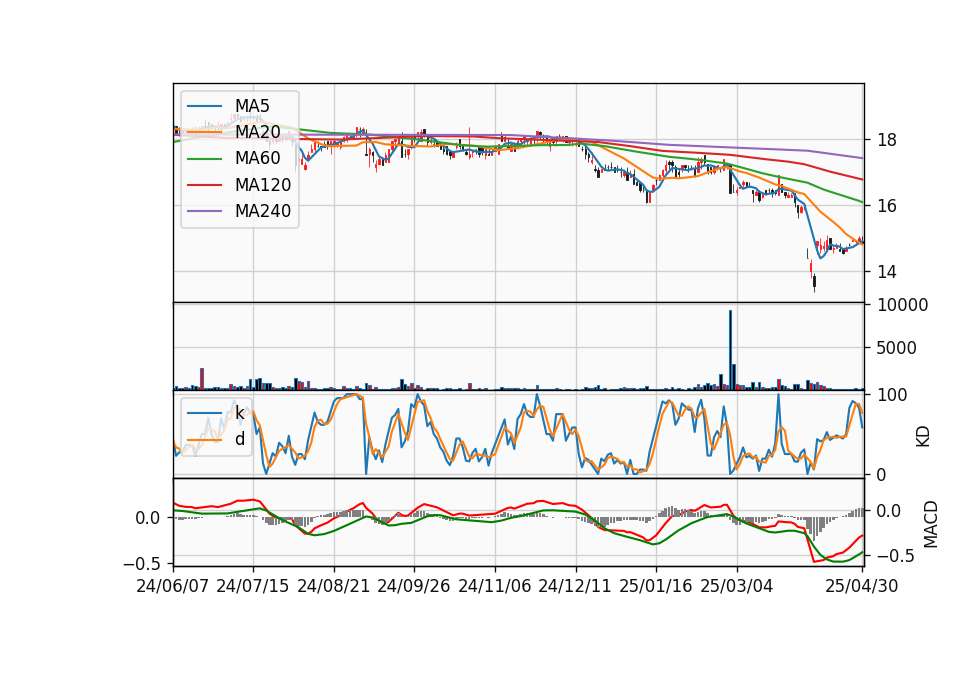Click the price axis value 18
Image resolution: width=960 pixels, height=690 pixels.
(x=887, y=140)
